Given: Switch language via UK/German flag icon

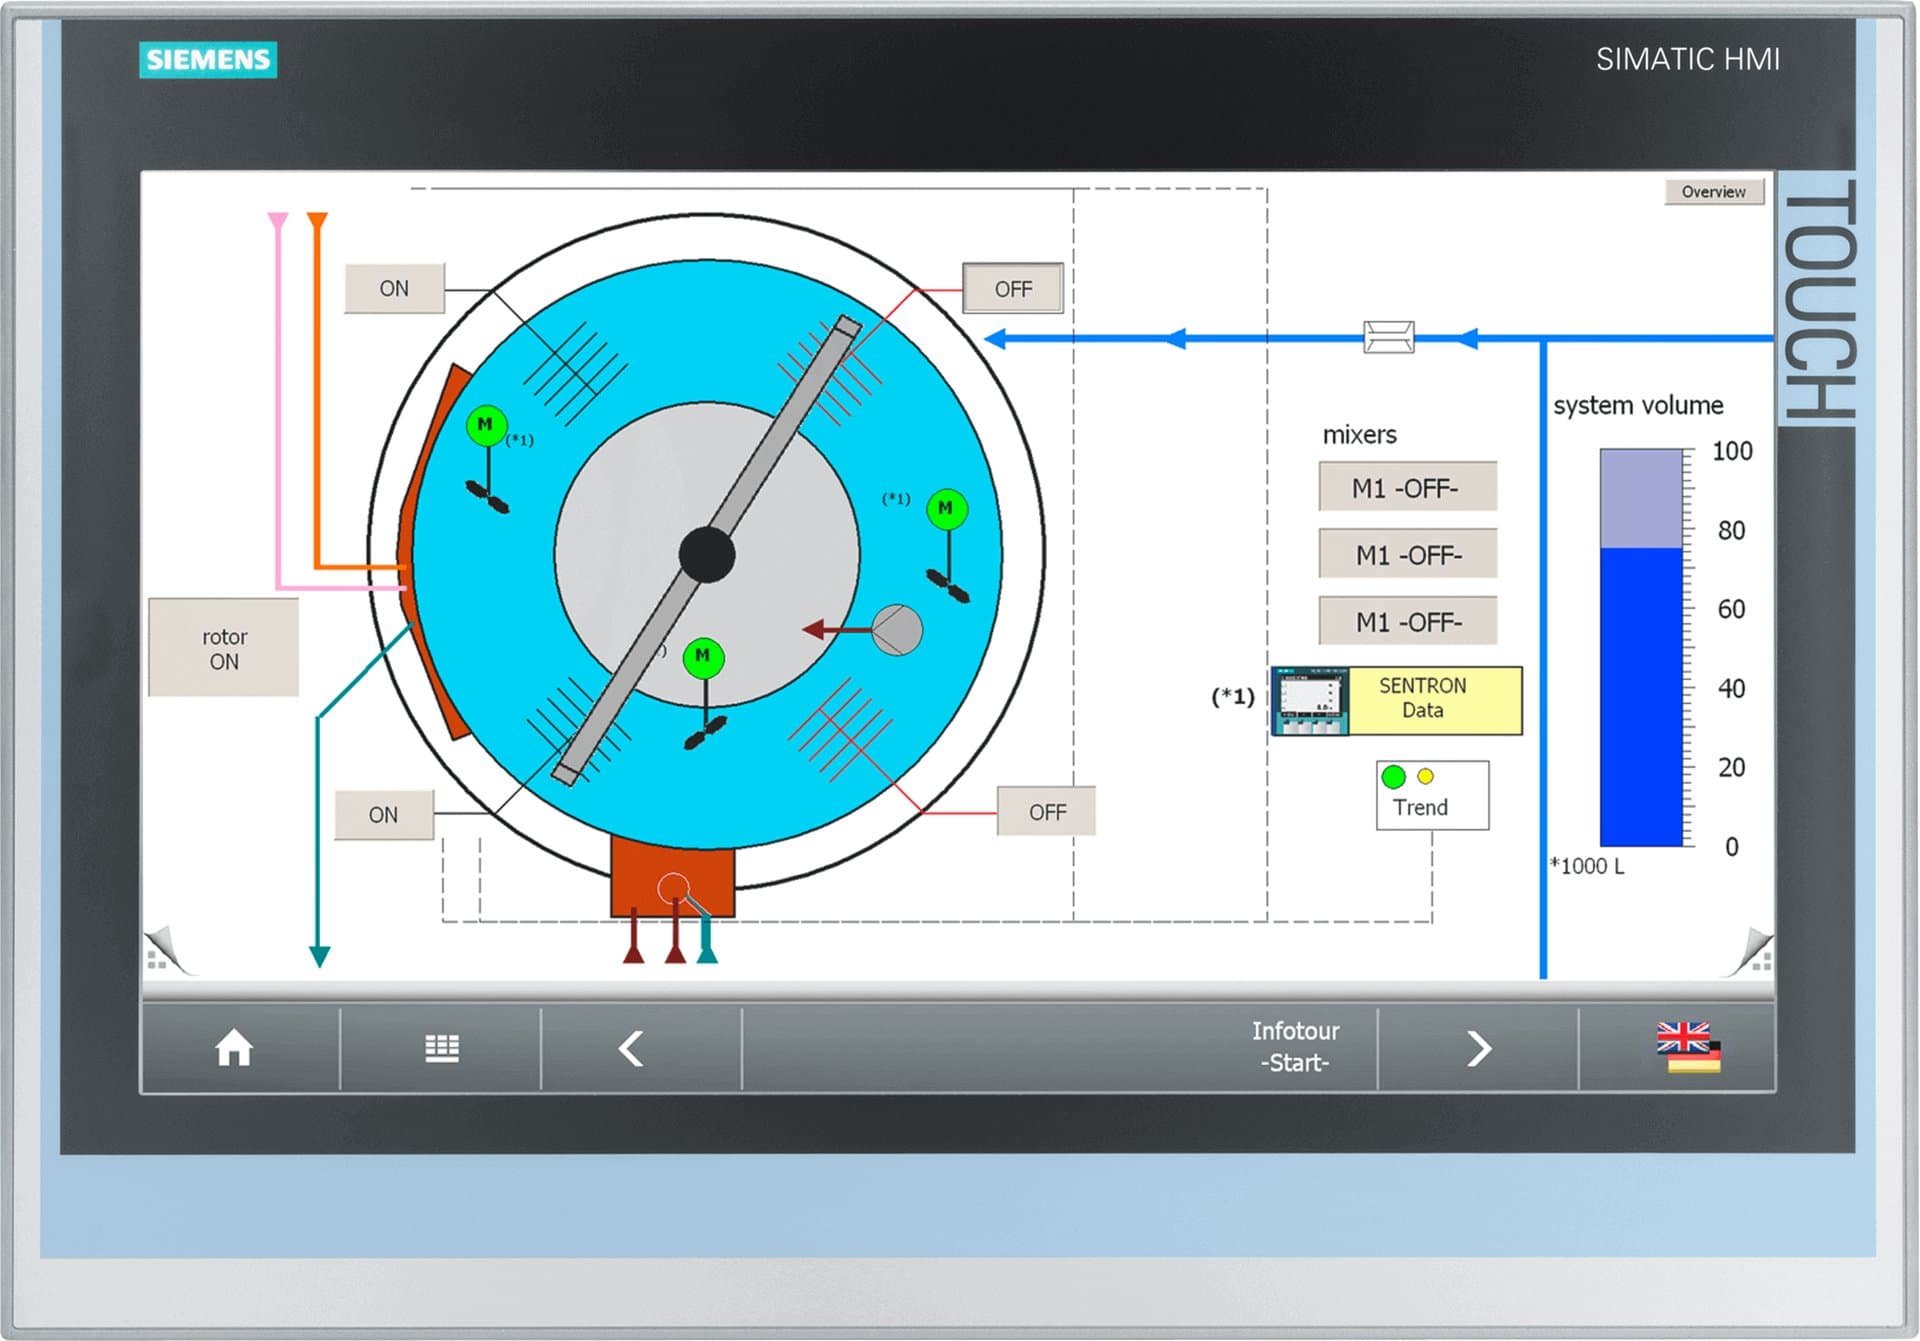Looking at the screenshot, I should 1688,1047.
